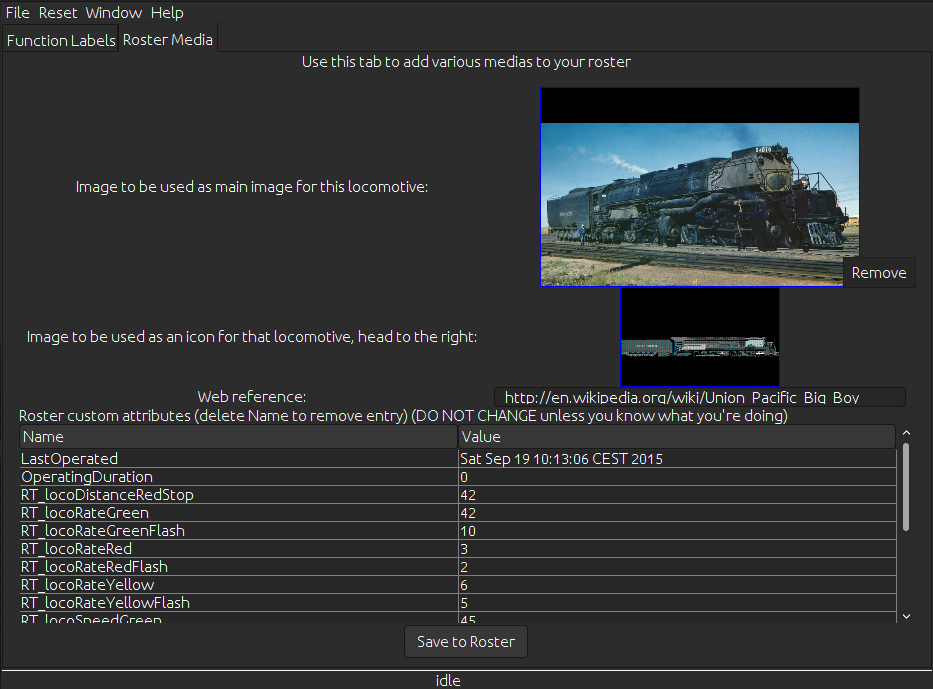This screenshot has width=933, height=689.
Task: Click the Web reference URL field
Action: click(x=699, y=397)
